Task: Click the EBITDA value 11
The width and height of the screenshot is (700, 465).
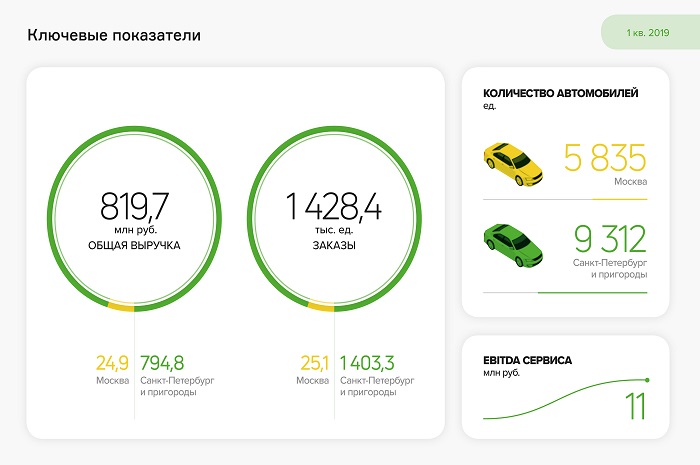Action: (635, 407)
